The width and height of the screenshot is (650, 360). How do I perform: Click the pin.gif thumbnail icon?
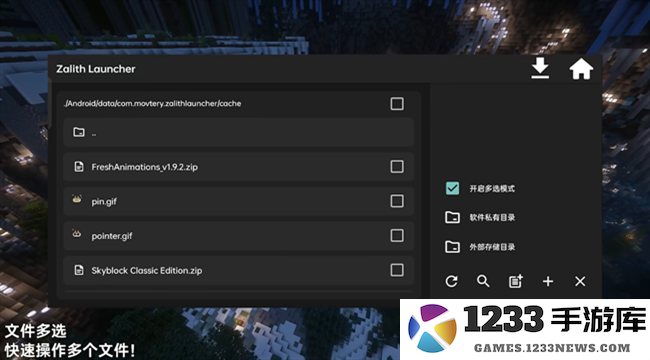[77, 199]
